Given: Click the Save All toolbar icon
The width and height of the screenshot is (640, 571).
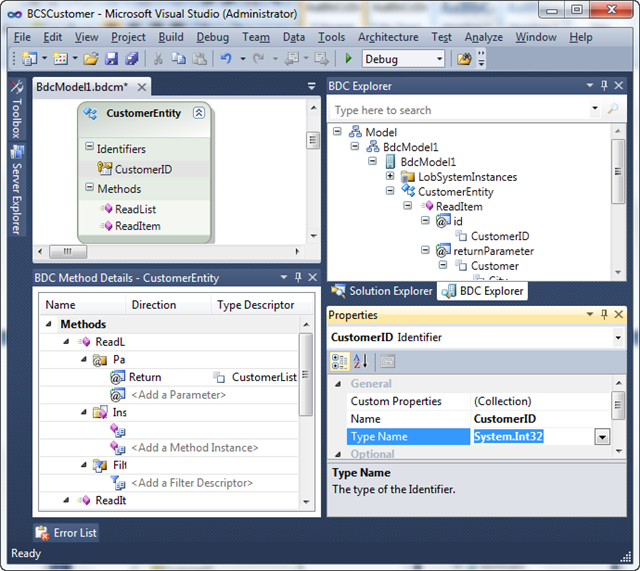Looking at the screenshot, I should (131, 59).
